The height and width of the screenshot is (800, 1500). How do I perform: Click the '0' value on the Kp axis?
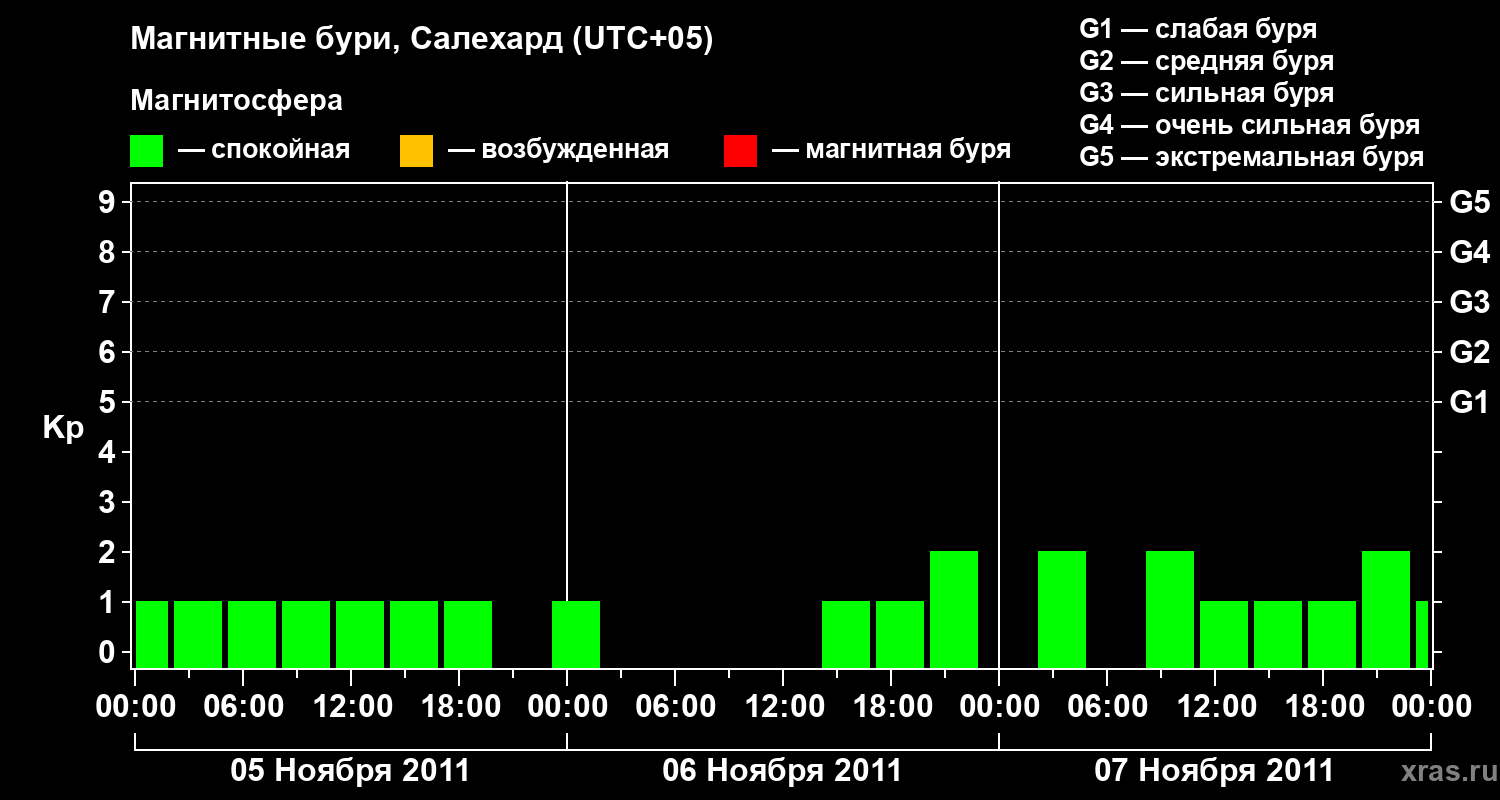pyautogui.click(x=109, y=652)
